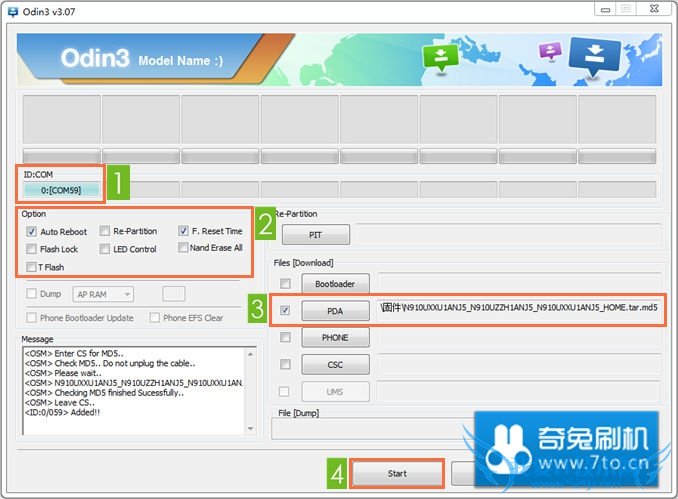Click the CSC file path field

[519, 364]
